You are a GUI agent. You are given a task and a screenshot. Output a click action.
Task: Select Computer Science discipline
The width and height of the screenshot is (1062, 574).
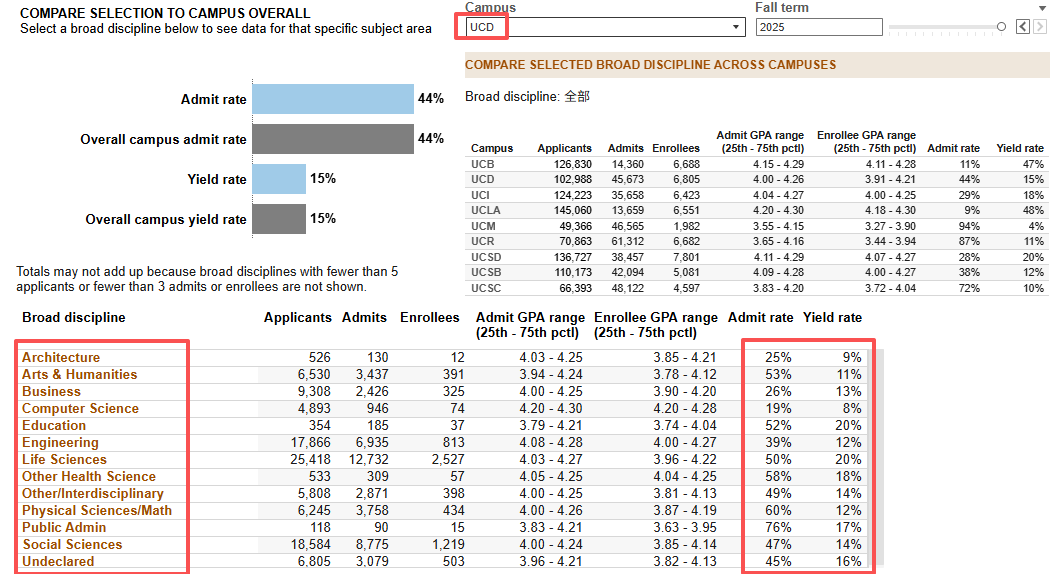(80, 409)
